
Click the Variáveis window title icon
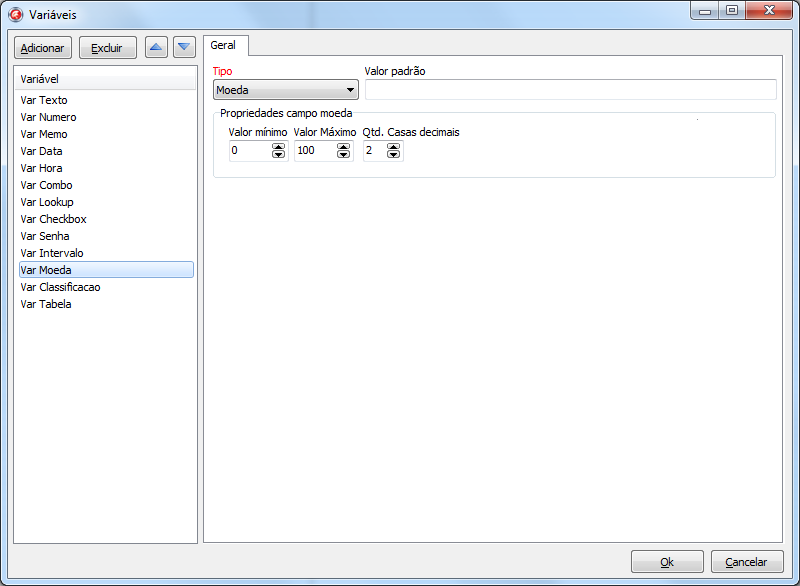click(16, 15)
